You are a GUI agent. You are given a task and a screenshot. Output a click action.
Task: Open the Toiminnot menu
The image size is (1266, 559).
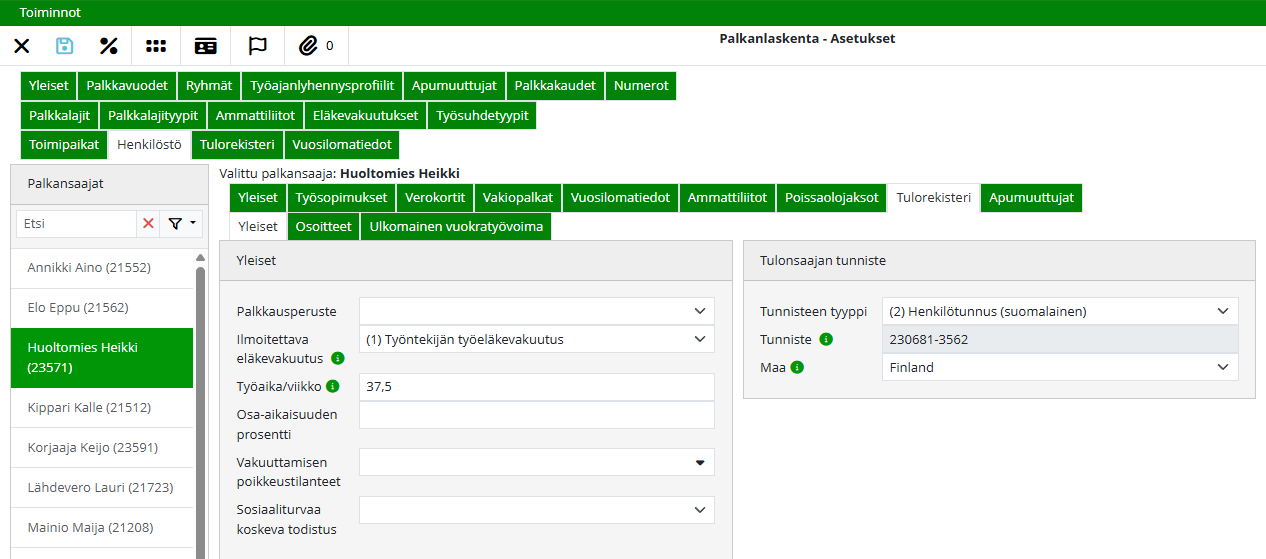[50, 13]
